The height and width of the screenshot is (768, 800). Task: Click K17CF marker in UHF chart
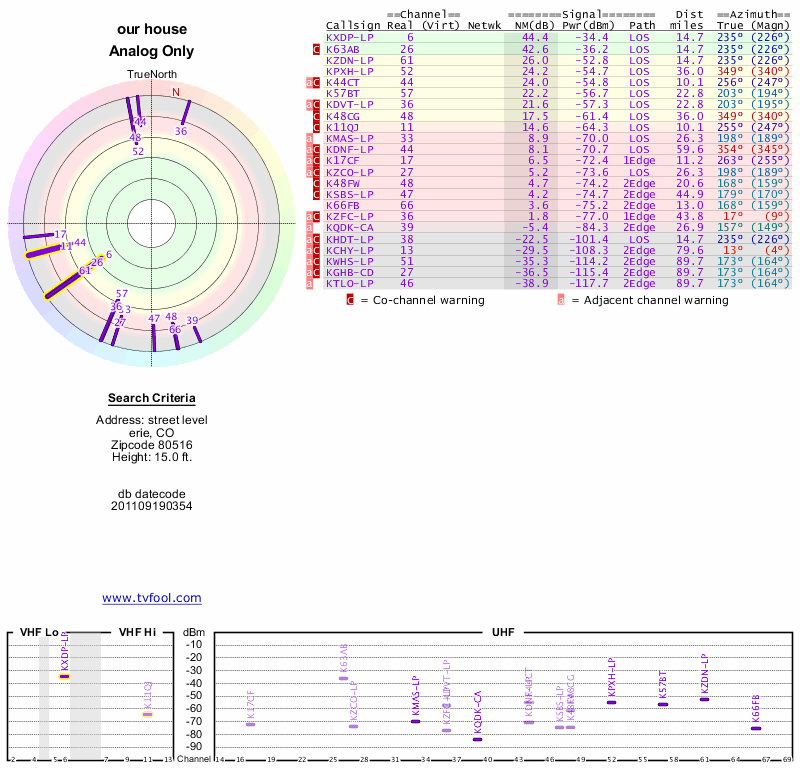[251, 725]
